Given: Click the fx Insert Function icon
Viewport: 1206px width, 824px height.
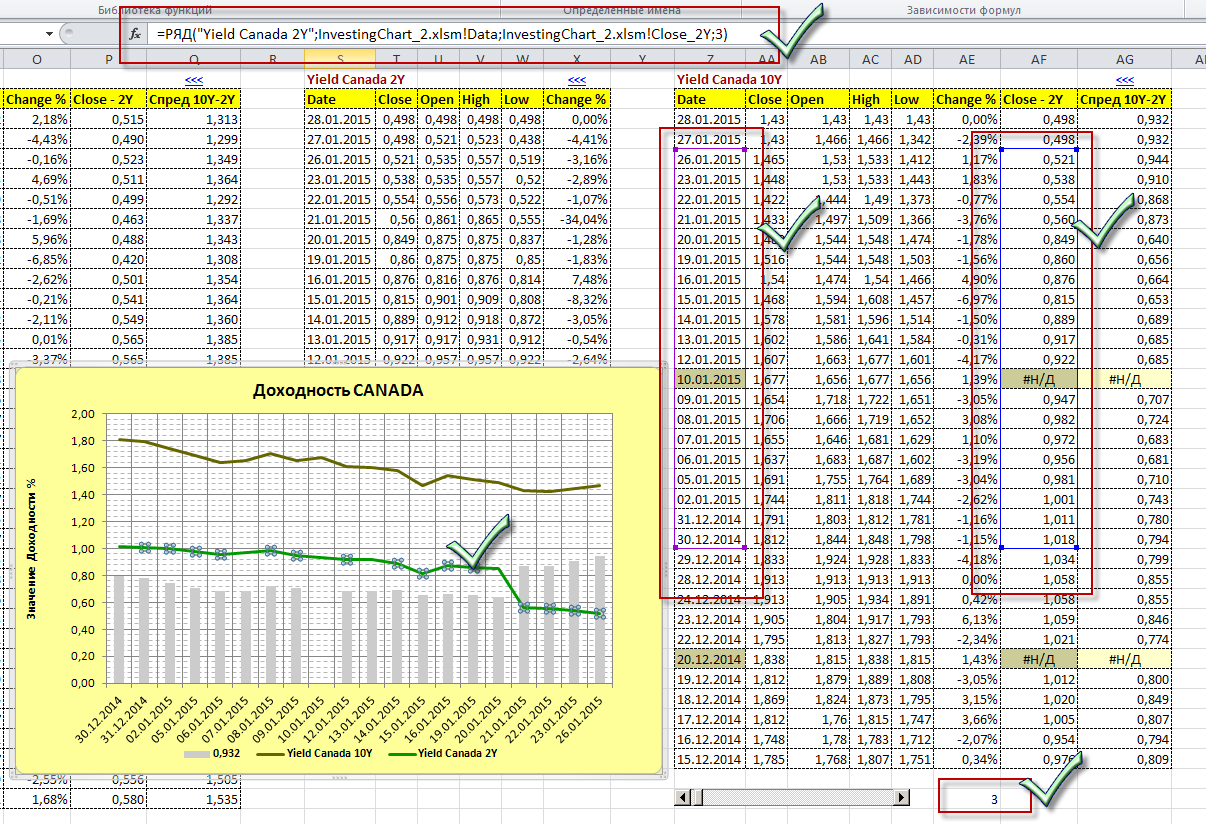Looking at the screenshot, I should coord(136,34).
